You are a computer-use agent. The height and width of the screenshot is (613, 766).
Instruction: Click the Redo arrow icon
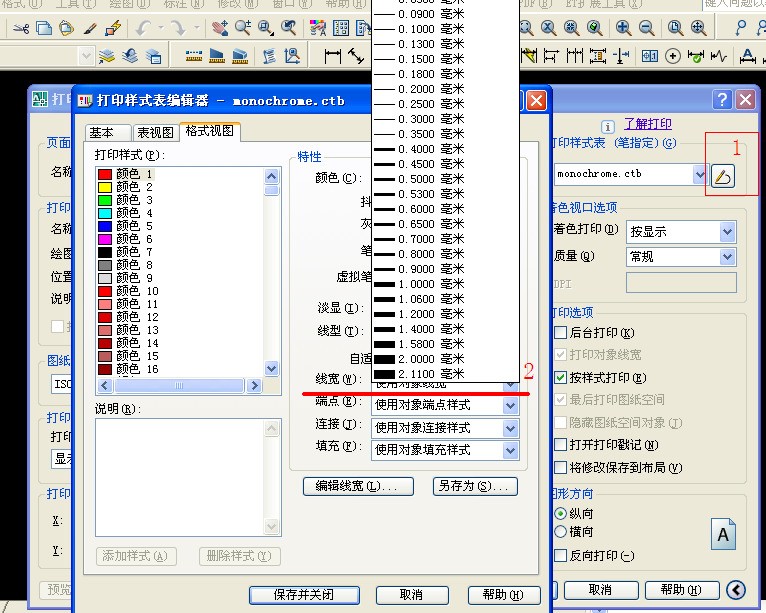(x=178, y=28)
